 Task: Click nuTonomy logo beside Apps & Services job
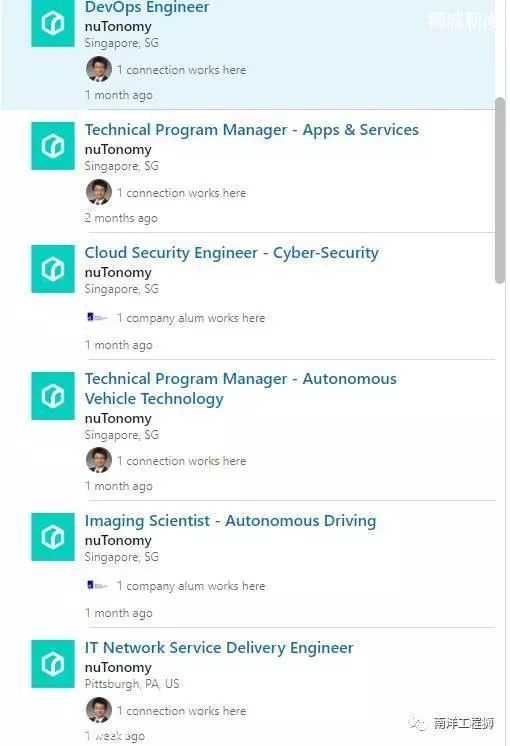point(53,146)
